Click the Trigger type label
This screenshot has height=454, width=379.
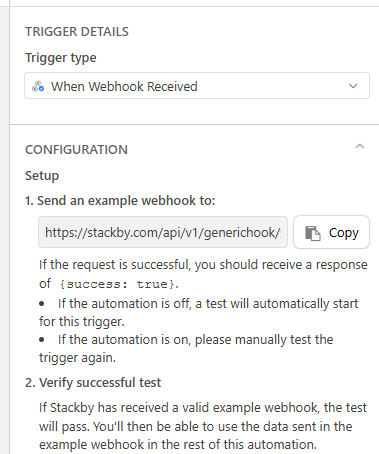pos(61,58)
